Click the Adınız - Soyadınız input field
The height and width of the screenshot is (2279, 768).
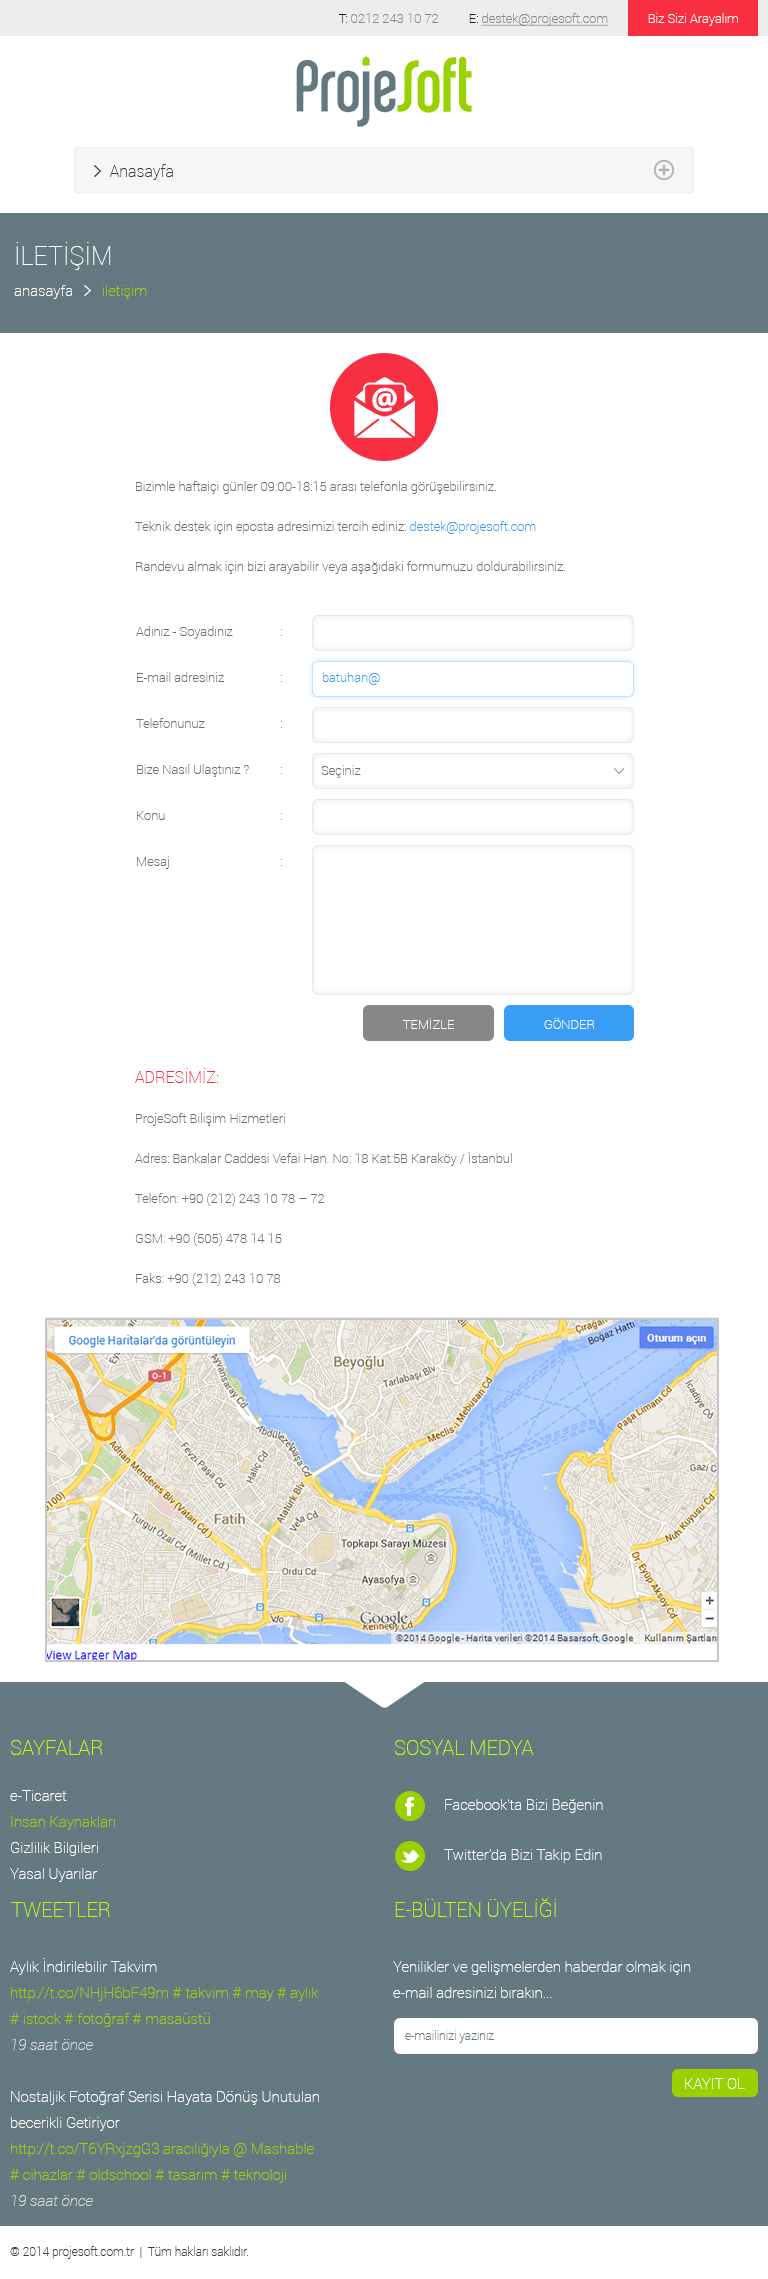point(472,633)
